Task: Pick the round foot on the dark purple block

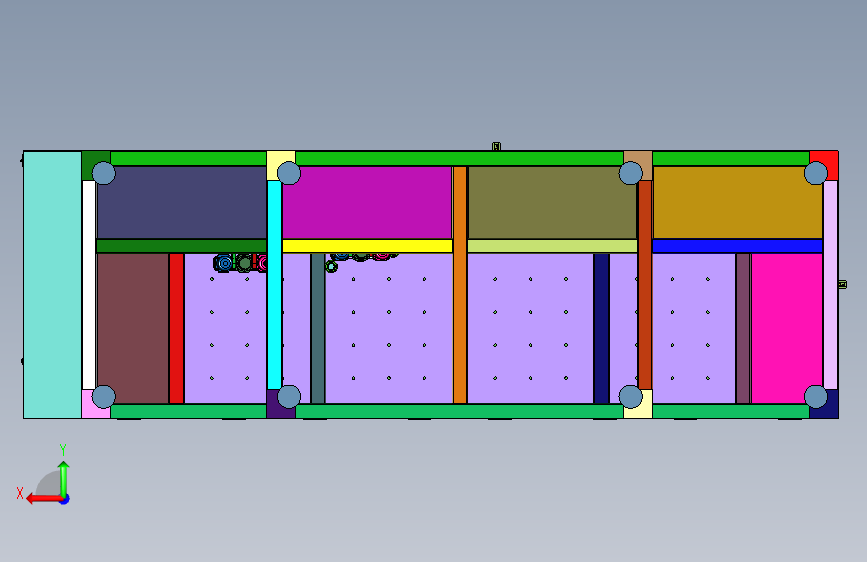Action: tap(289, 397)
